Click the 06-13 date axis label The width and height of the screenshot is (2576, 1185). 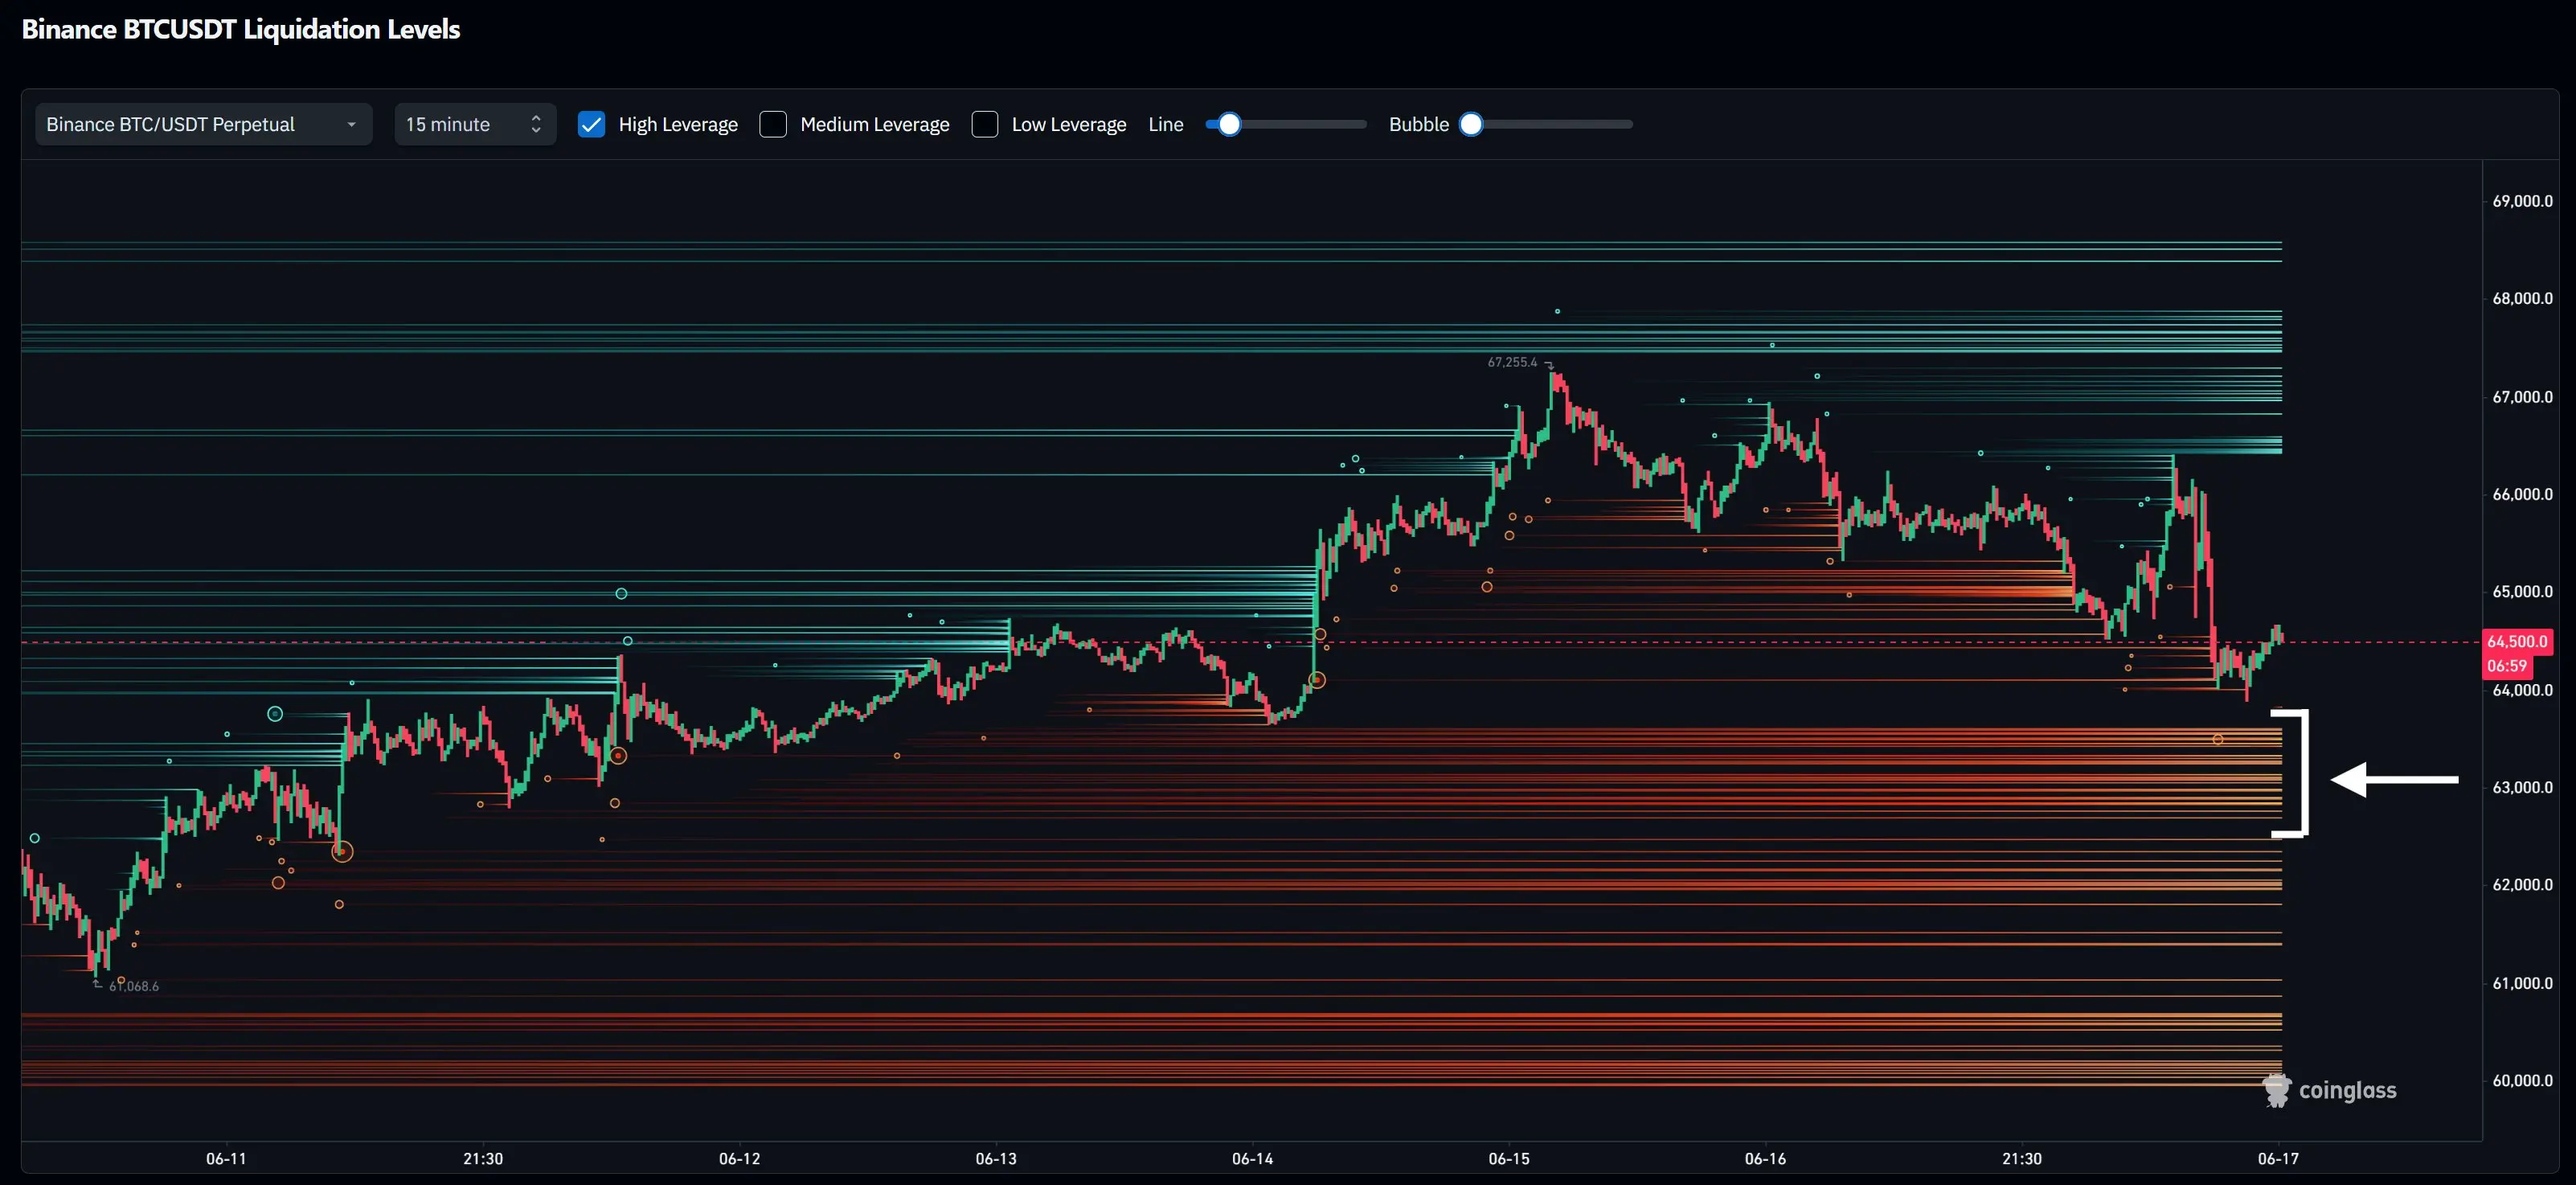(x=996, y=1159)
